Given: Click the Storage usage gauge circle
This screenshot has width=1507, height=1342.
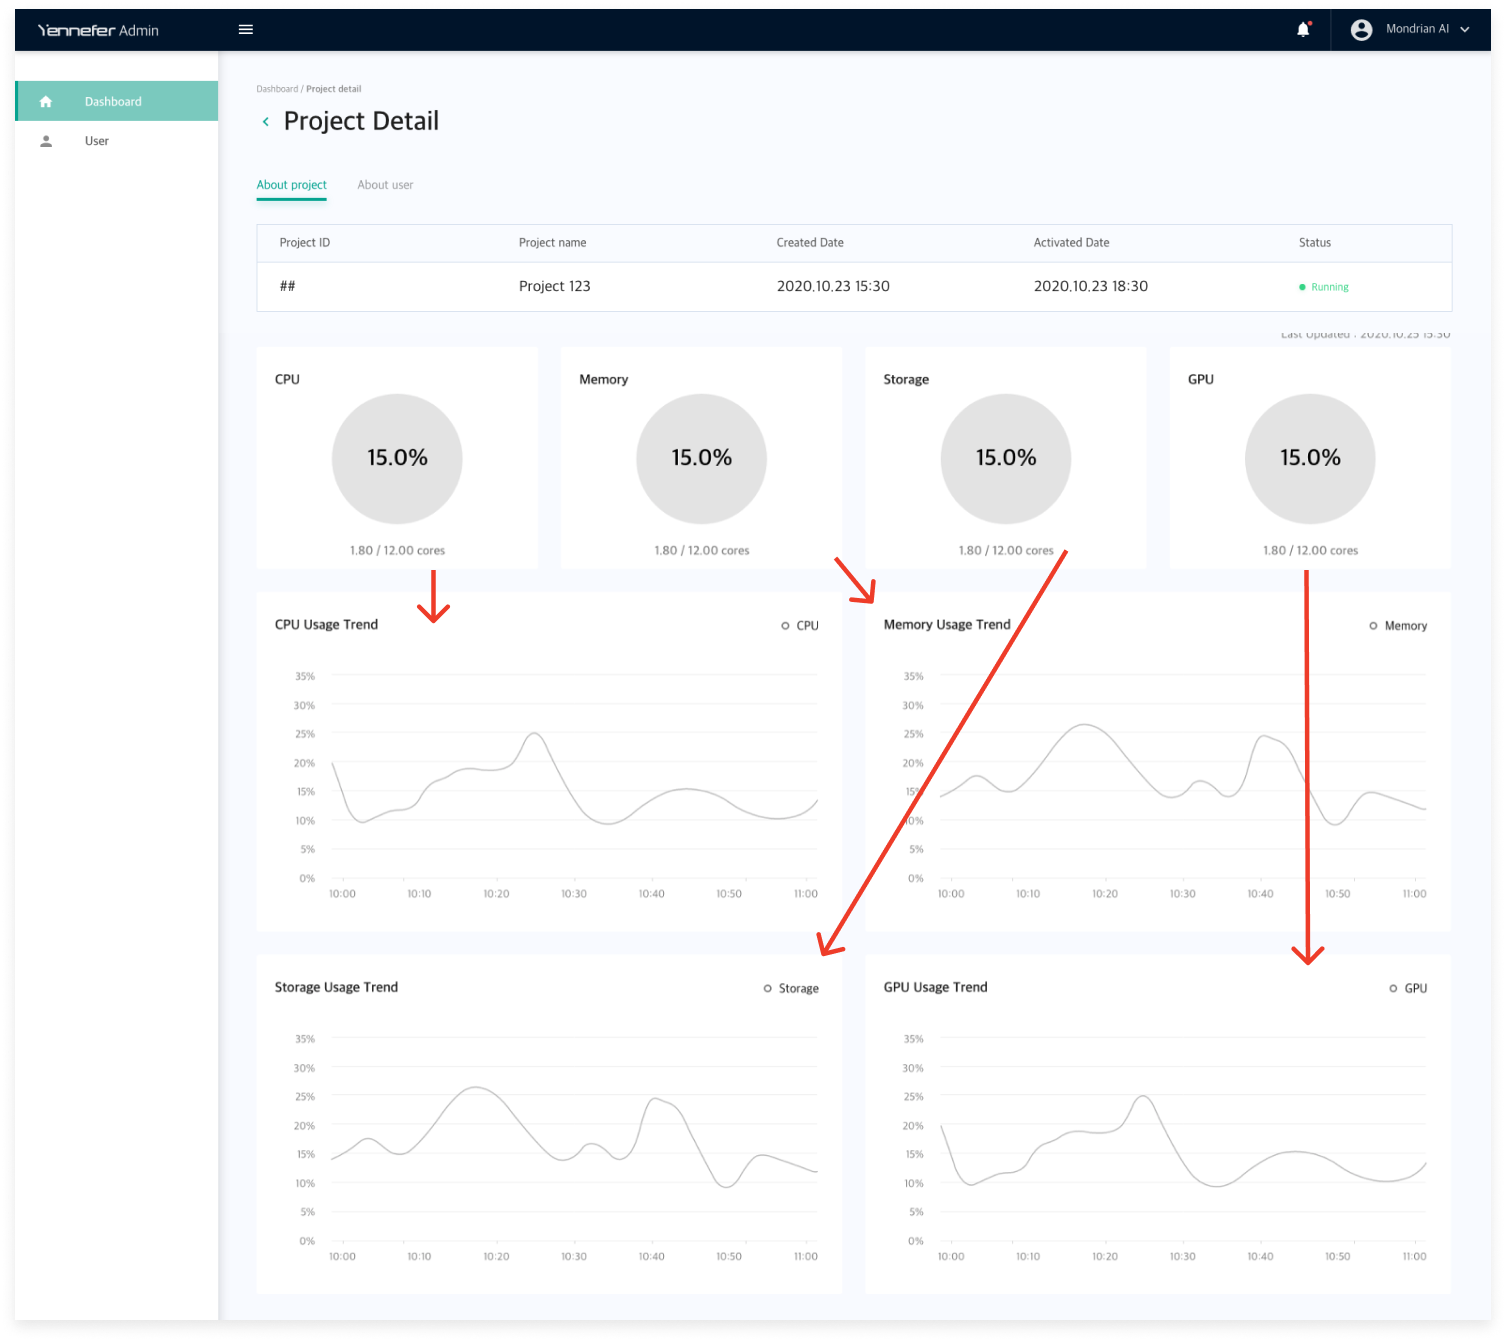Looking at the screenshot, I should click(x=1006, y=458).
